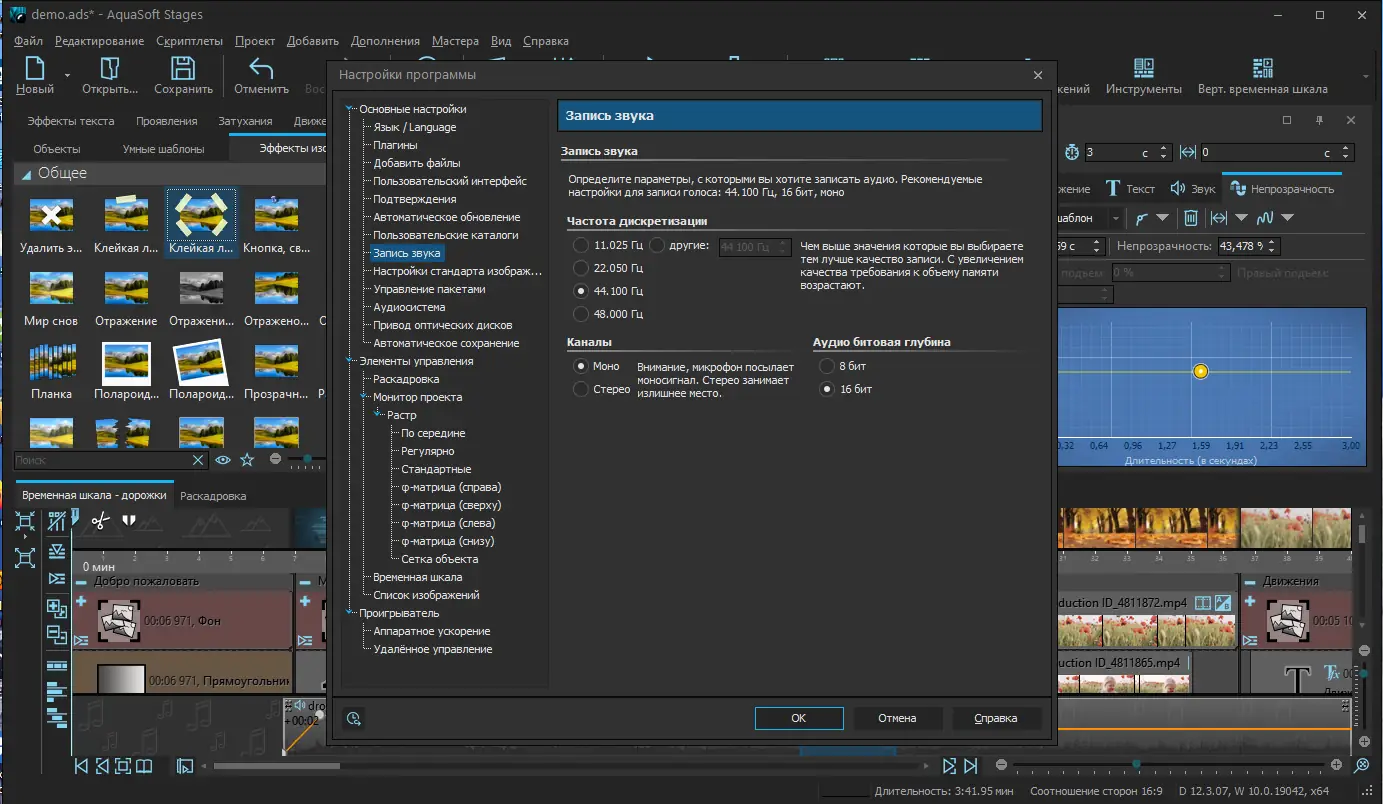Image resolution: width=1383 pixels, height=804 pixels.
Task: Select the Stereo channel option
Action: click(x=580, y=389)
